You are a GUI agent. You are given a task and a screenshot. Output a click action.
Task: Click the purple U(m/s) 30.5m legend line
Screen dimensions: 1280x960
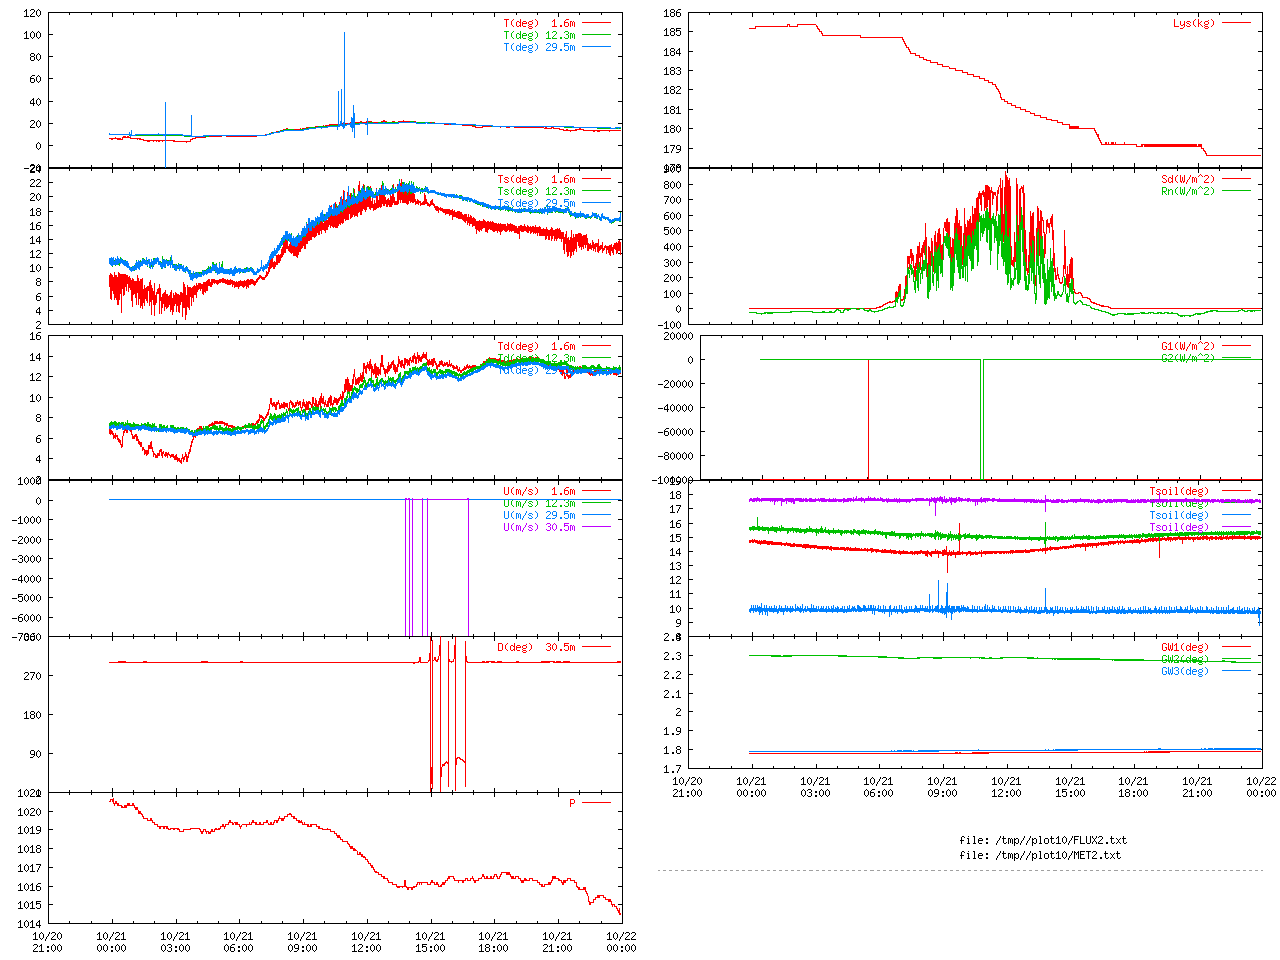[x=596, y=527]
